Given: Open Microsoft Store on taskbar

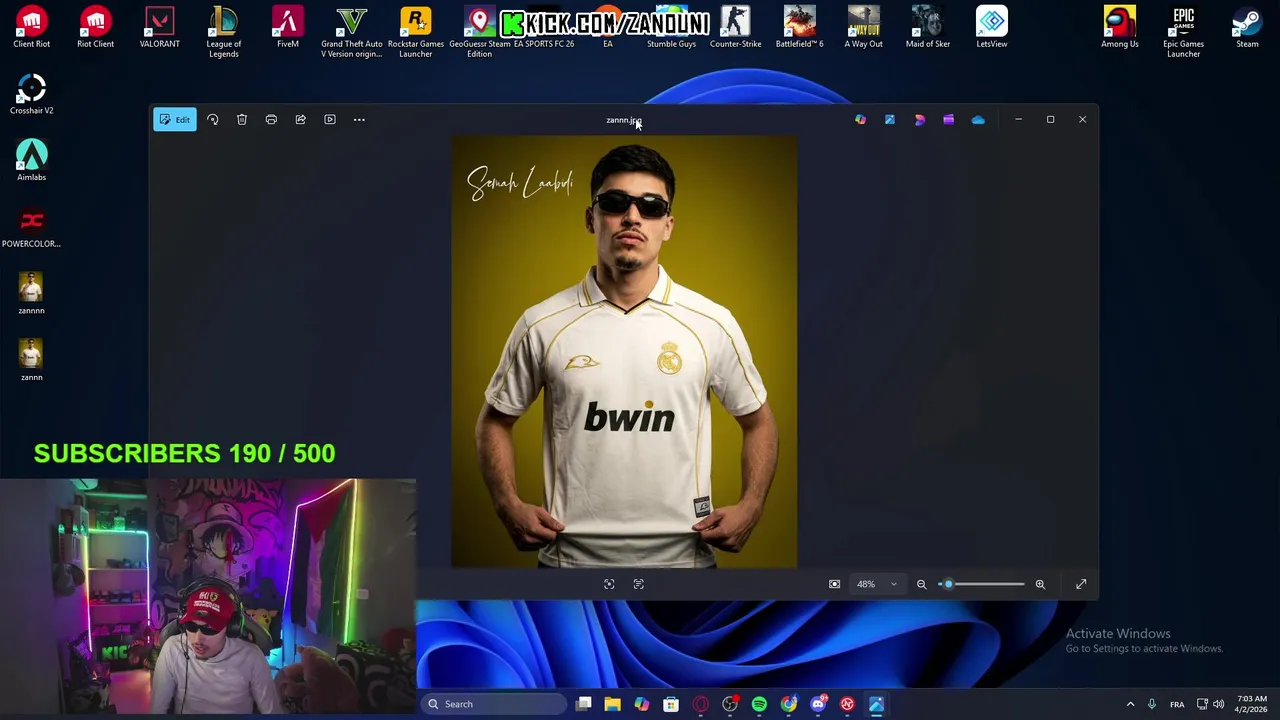Looking at the screenshot, I should click(671, 704).
